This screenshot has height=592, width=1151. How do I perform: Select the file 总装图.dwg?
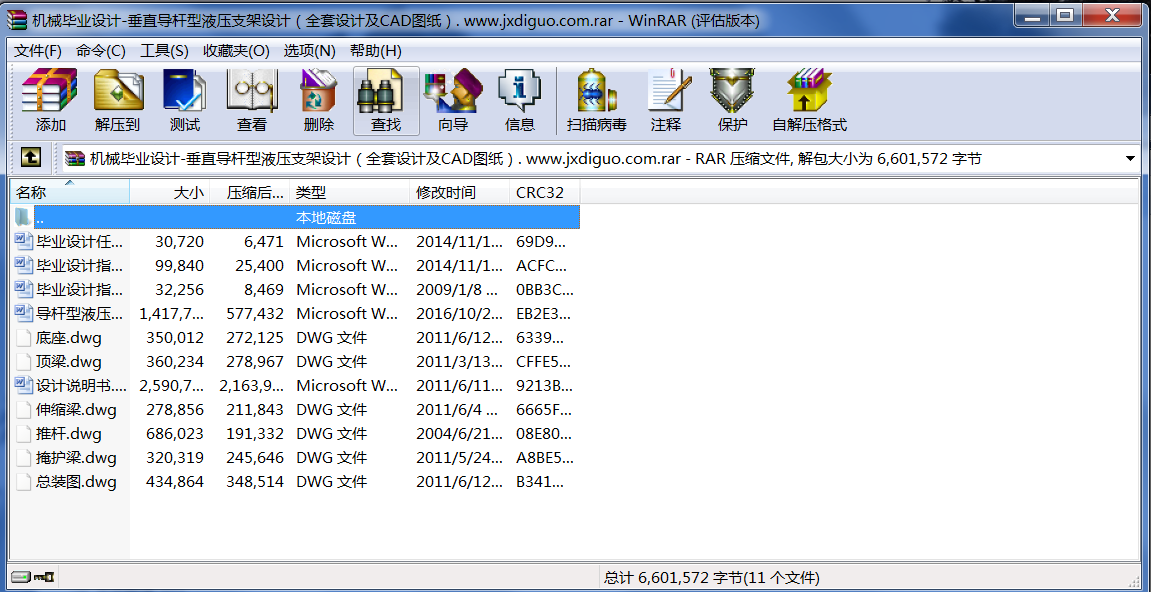(296, 483)
